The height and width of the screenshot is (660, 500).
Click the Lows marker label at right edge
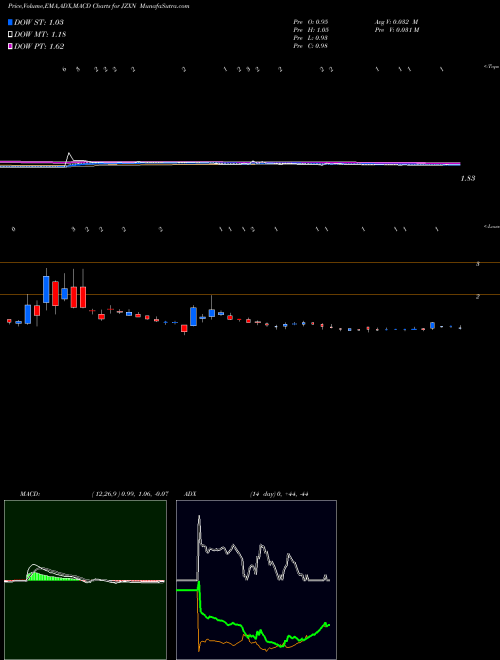tap(492, 226)
